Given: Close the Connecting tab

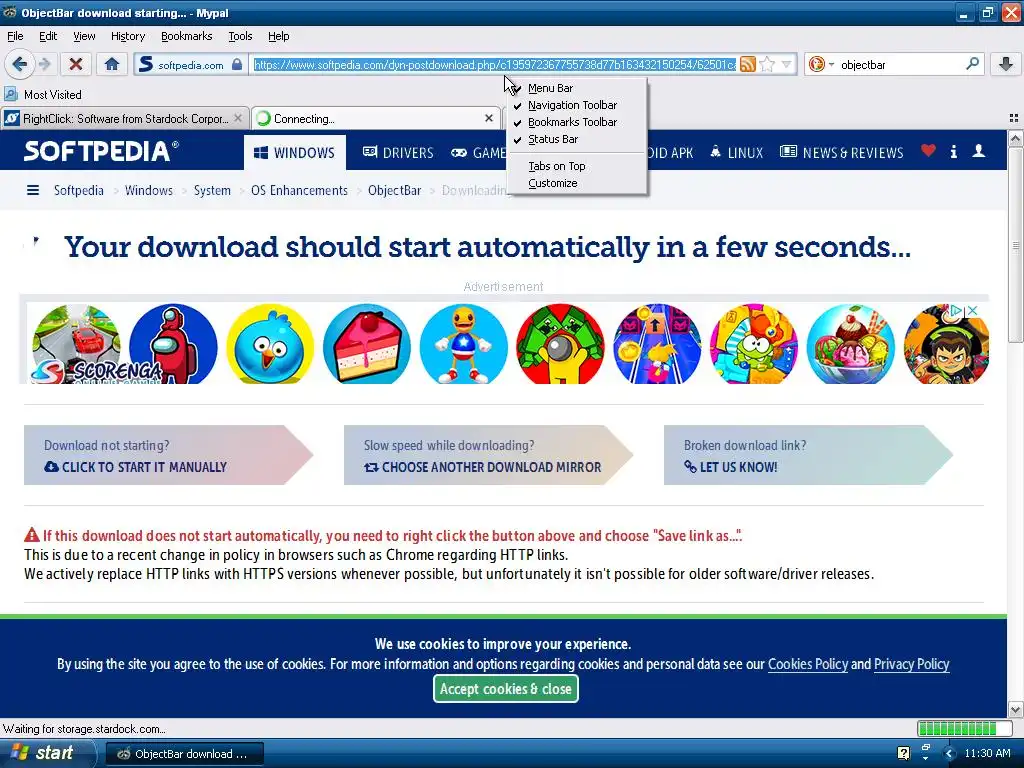Looking at the screenshot, I should click(489, 118).
